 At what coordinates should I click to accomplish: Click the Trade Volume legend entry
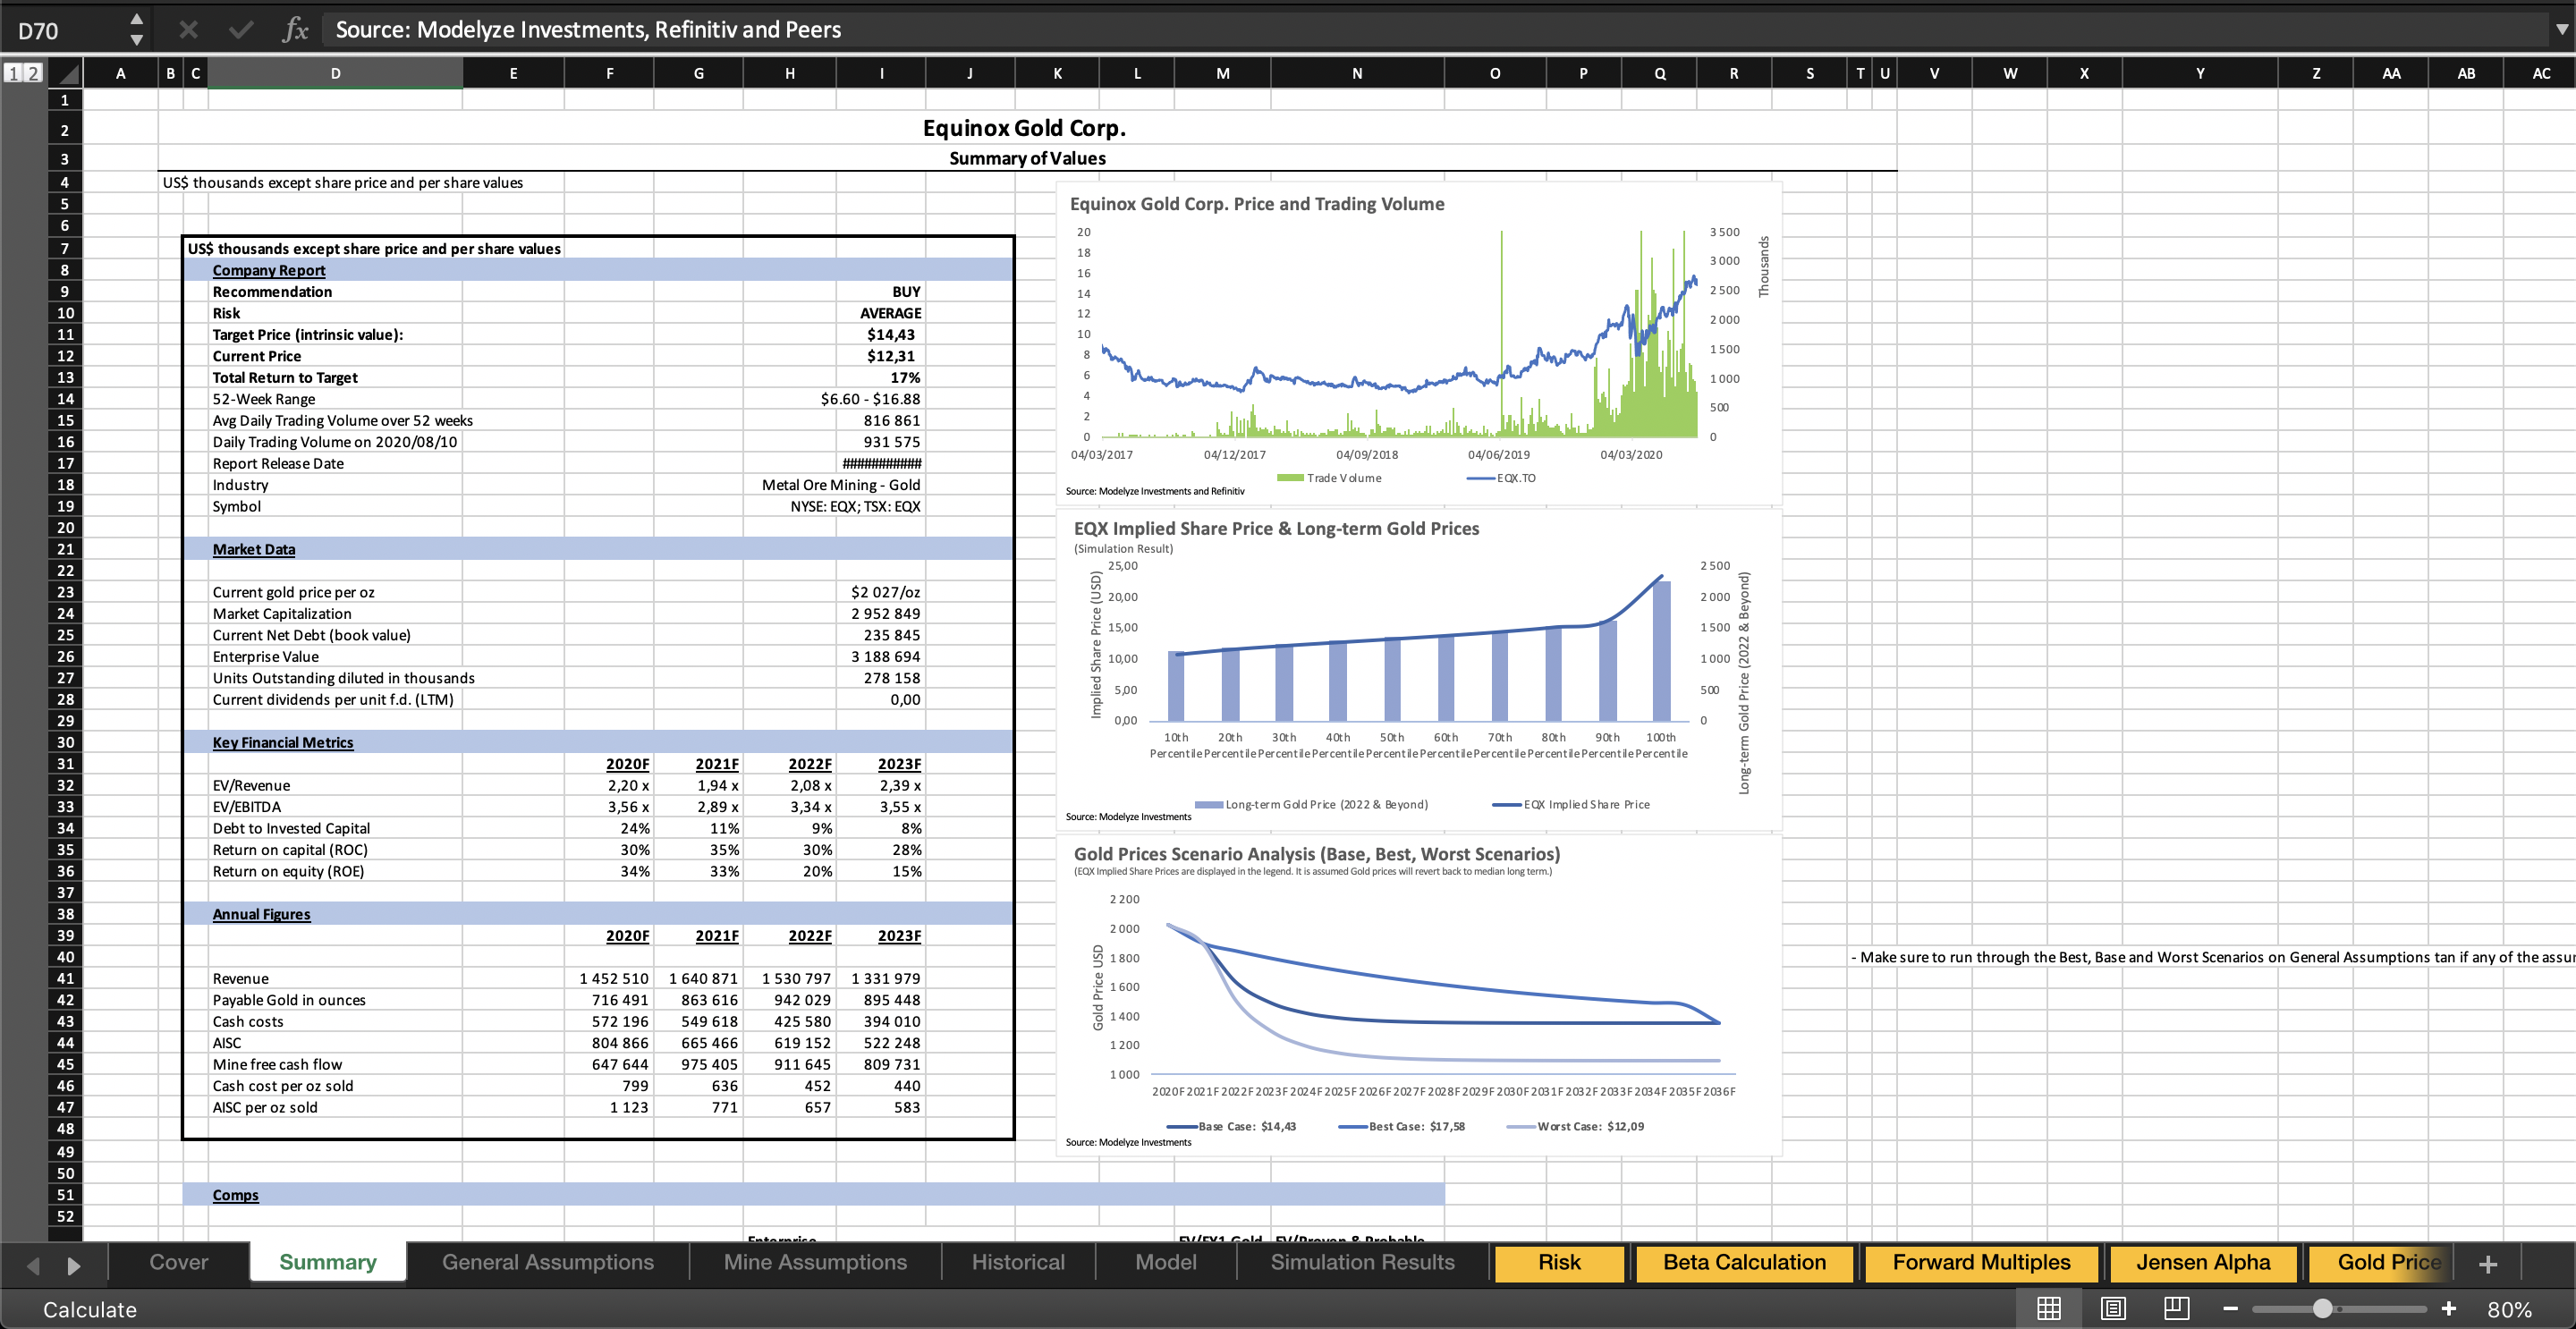coord(1329,478)
